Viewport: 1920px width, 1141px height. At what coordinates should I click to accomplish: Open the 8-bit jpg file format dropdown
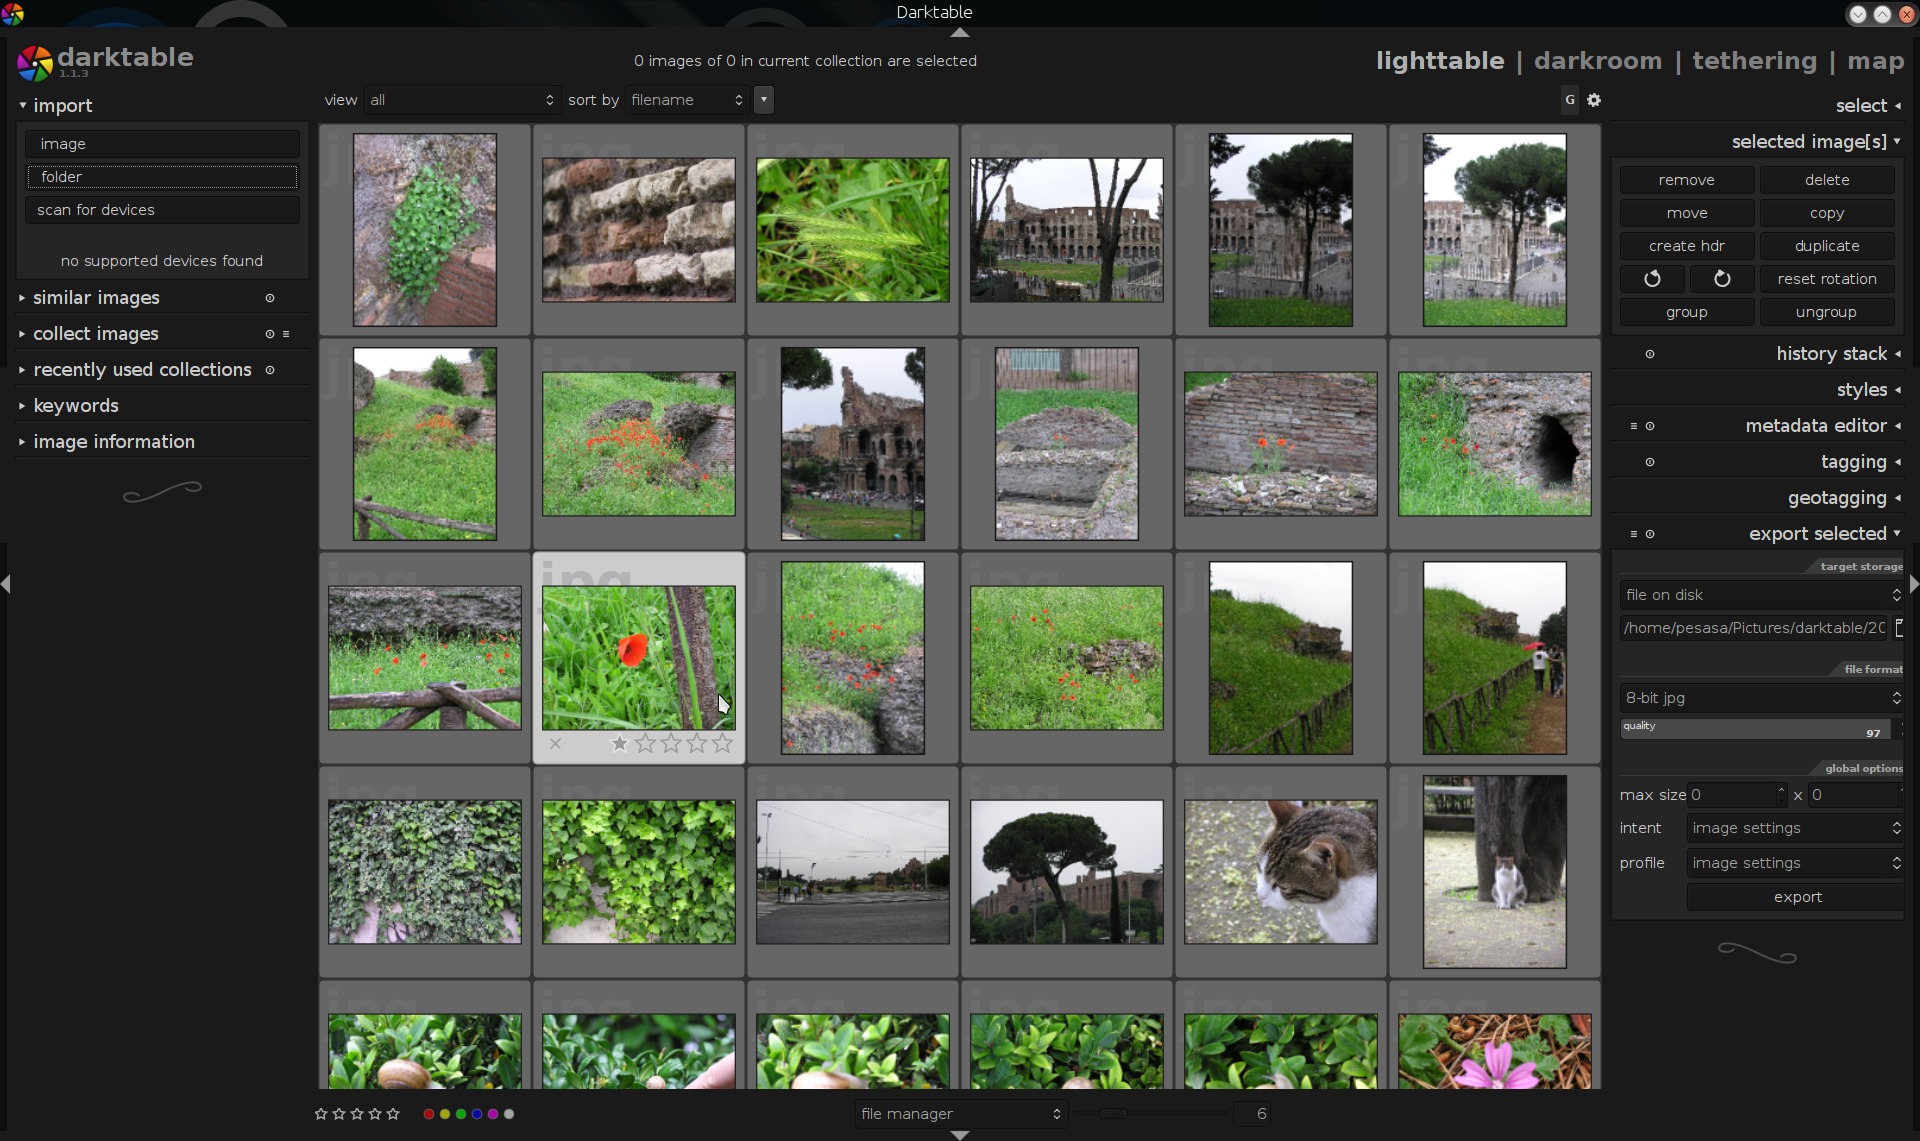[x=1761, y=698]
